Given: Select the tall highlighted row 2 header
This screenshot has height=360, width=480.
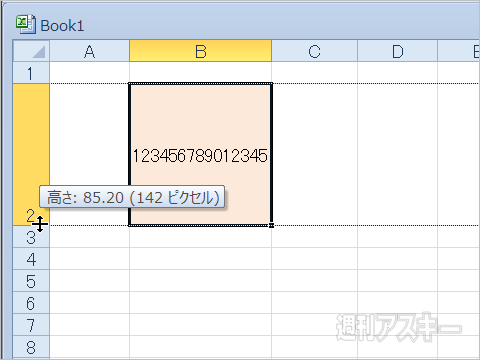Looking at the screenshot, I should tap(31, 155).
